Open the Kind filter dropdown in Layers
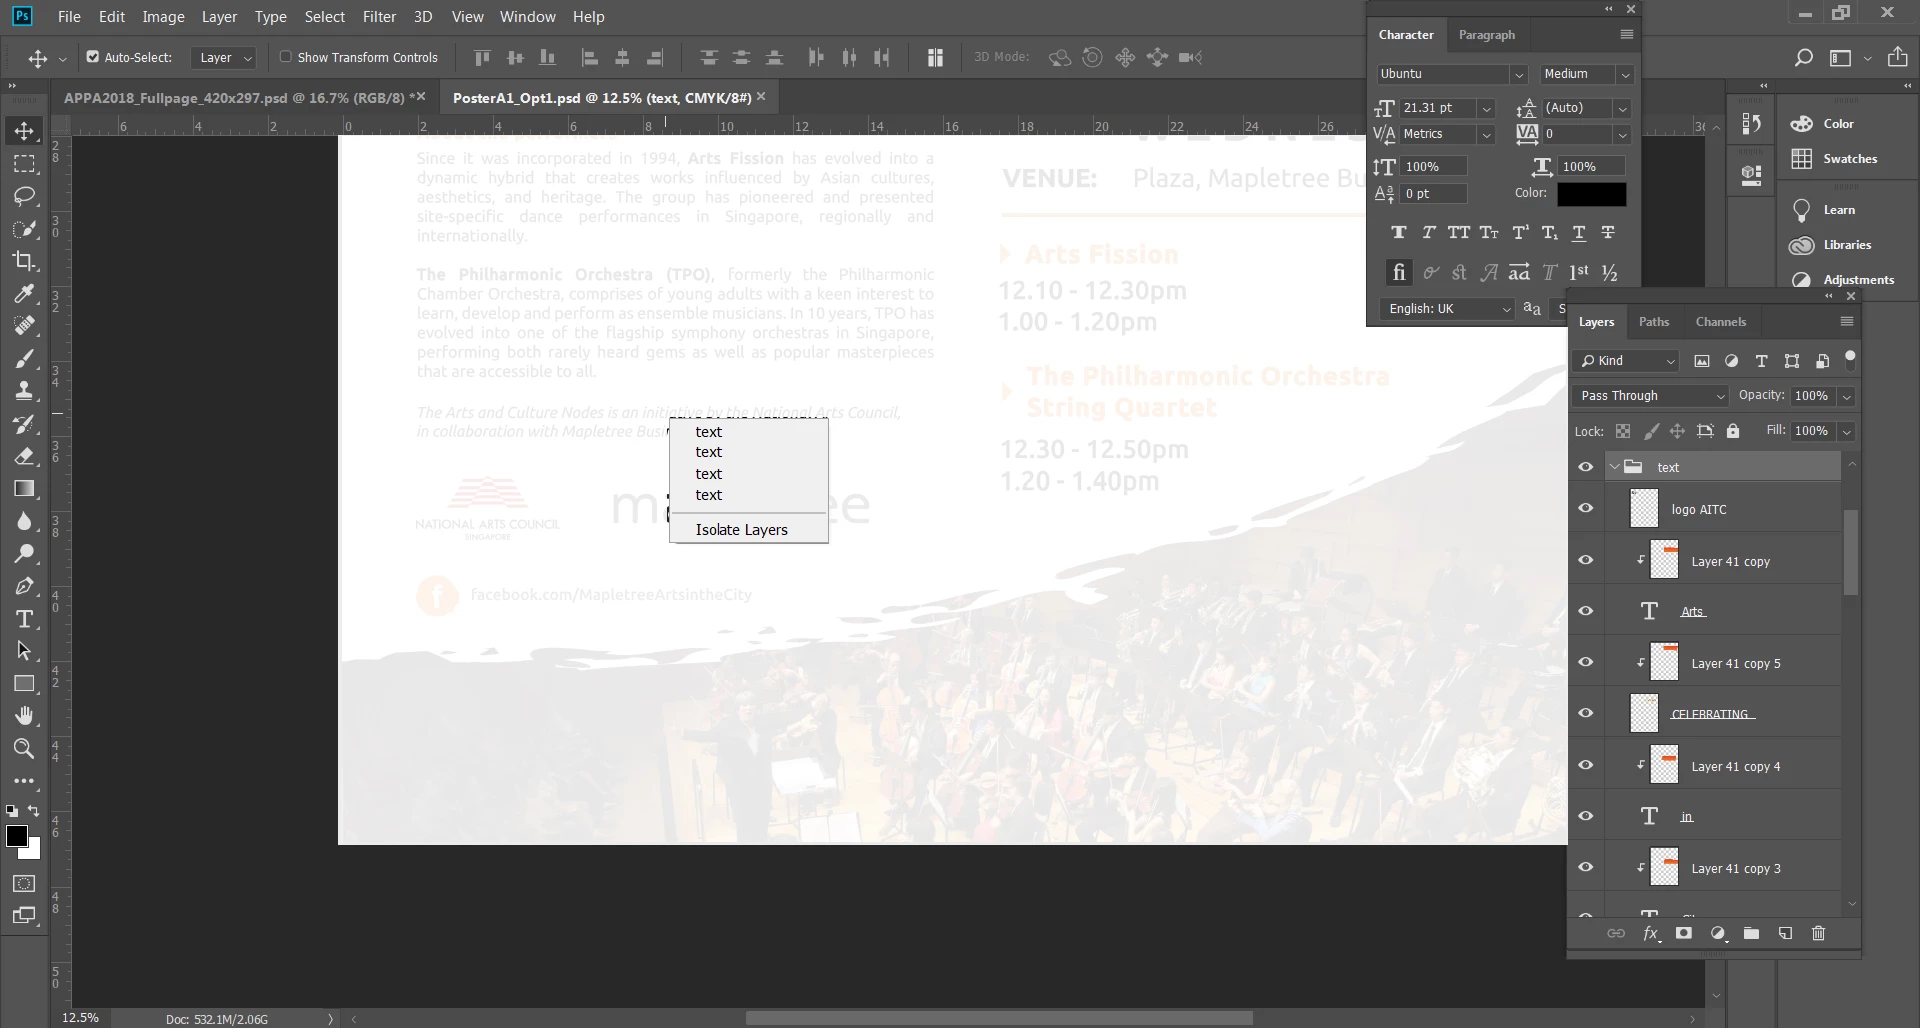The width and height of the screenshot is (1920, 1028). [x=1626, y=361]
